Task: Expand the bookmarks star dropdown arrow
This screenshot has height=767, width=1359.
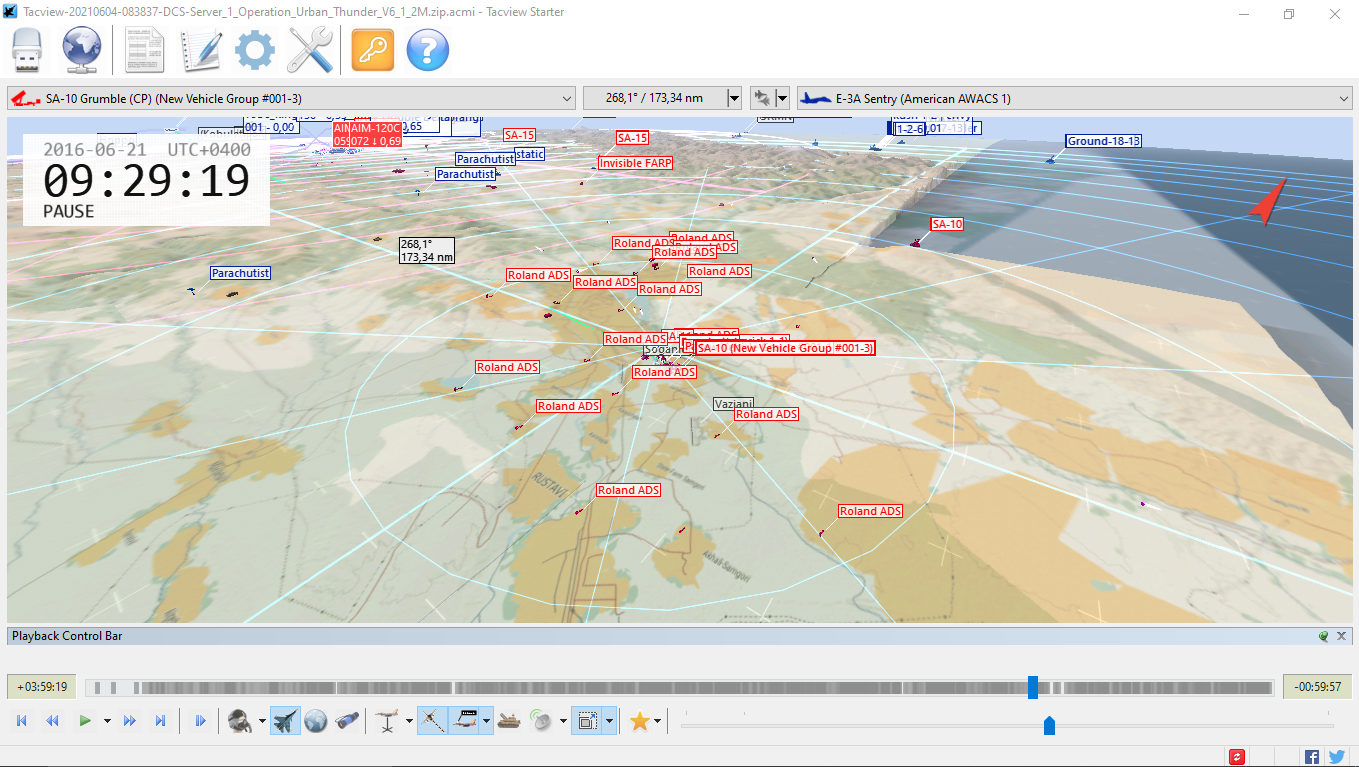Action: tap(657, 720)
